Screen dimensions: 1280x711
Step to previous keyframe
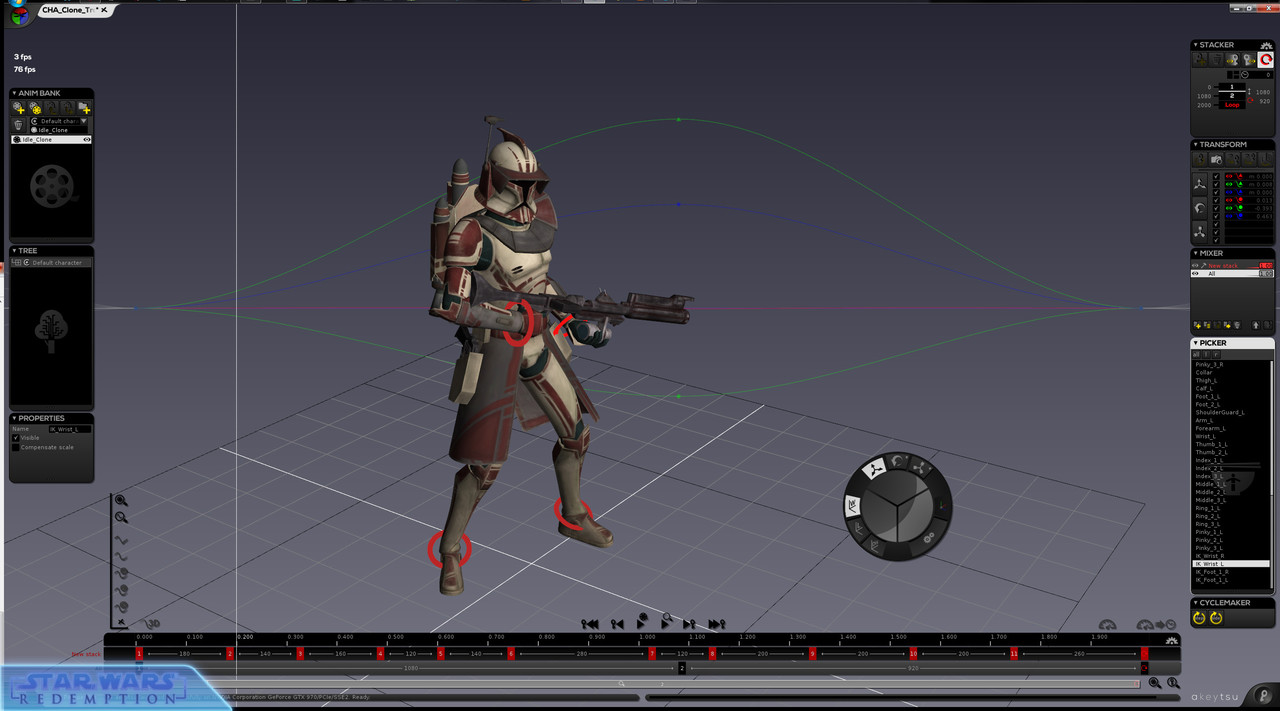[618, 625]
